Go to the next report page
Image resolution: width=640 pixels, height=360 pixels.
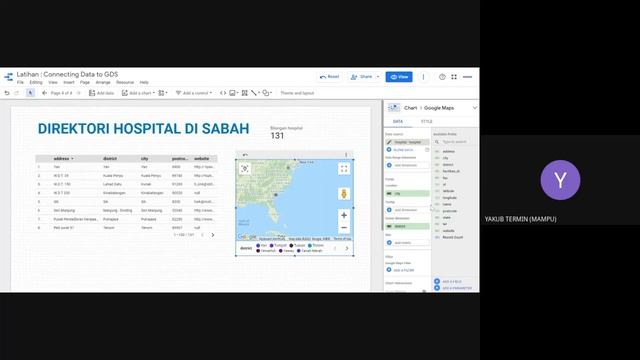coord(78,93)
